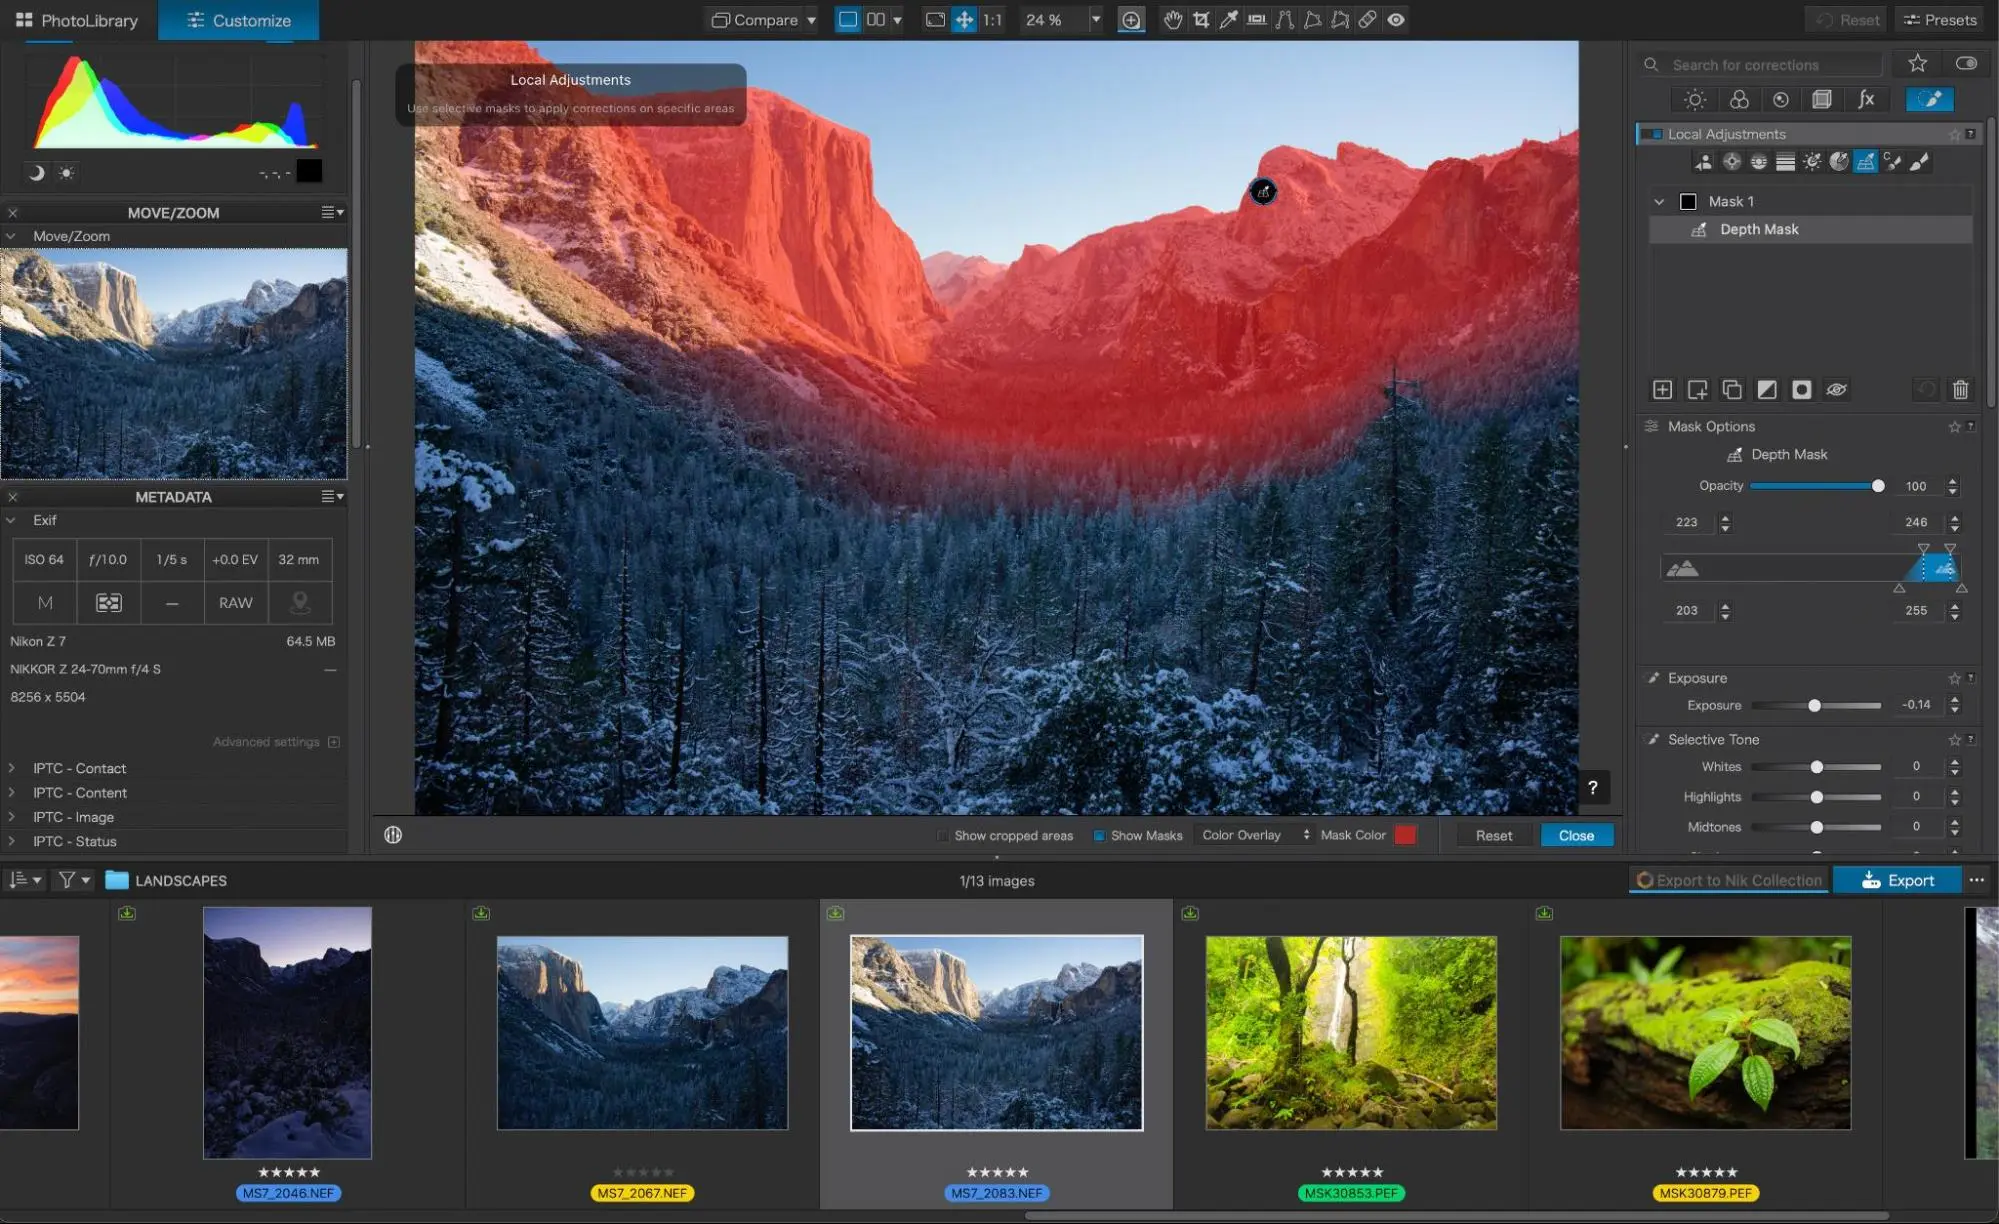
Task: Select the Hand pan tool
Action: 1173,19
